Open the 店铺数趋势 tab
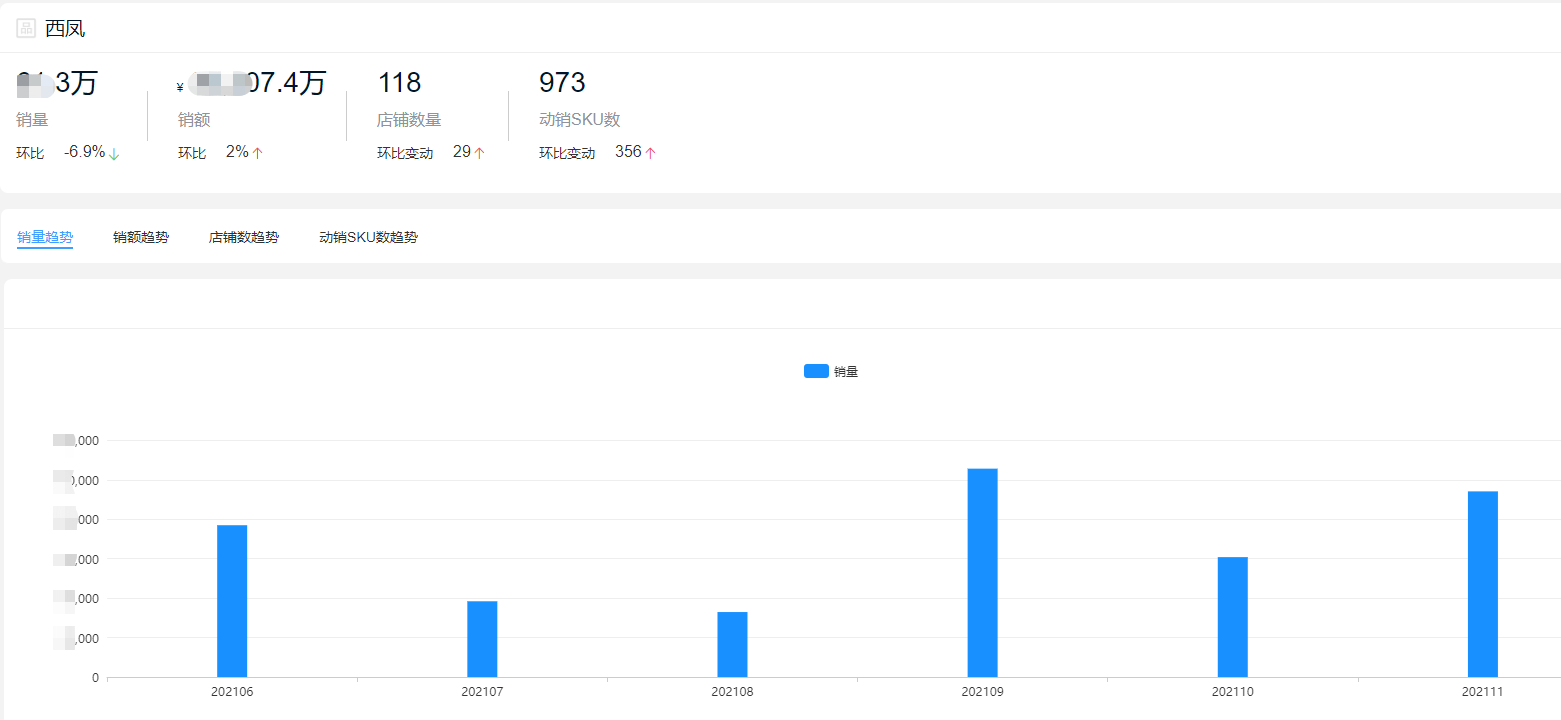1561x720 pixels. [244, 237]
